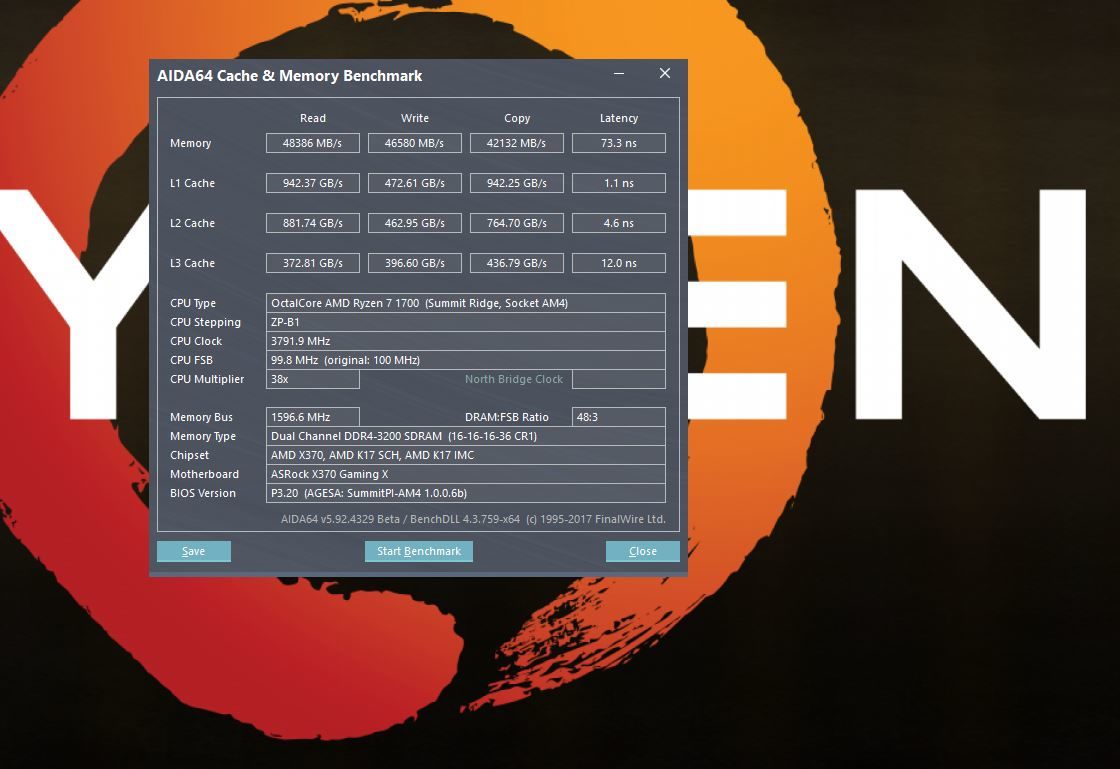Click the AIDA64 Cache & Memory Benchmark title
1120x769 pixels.
click(289, 76)
